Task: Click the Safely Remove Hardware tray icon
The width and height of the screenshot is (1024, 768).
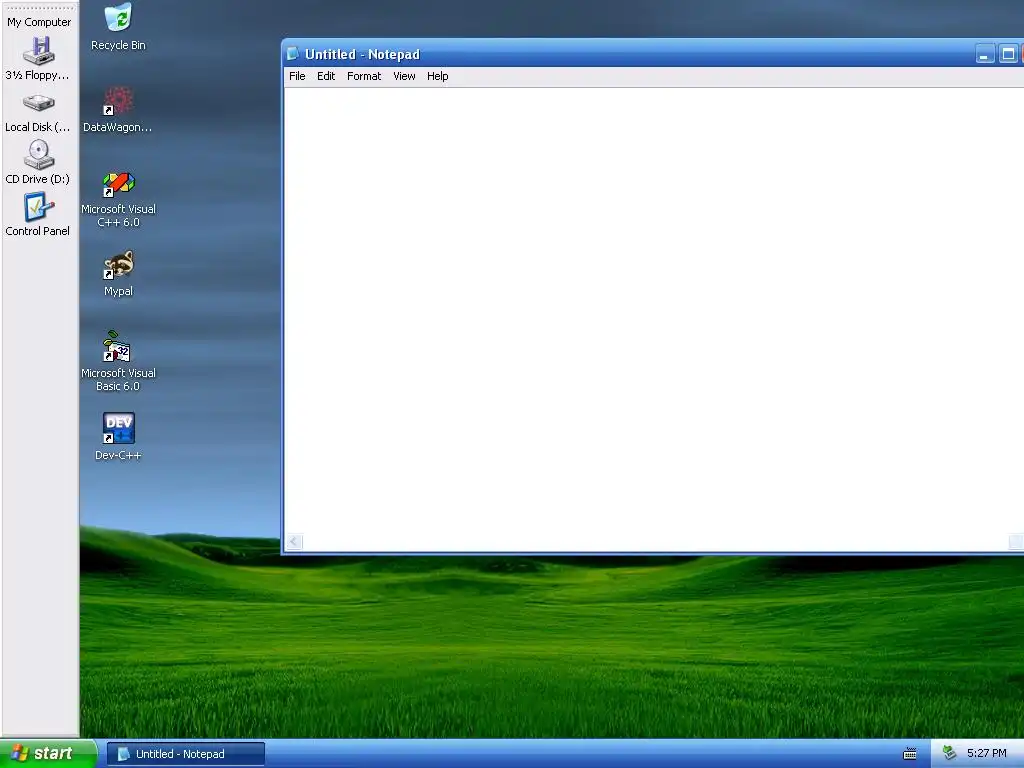Action: click(x=950, y=753)
